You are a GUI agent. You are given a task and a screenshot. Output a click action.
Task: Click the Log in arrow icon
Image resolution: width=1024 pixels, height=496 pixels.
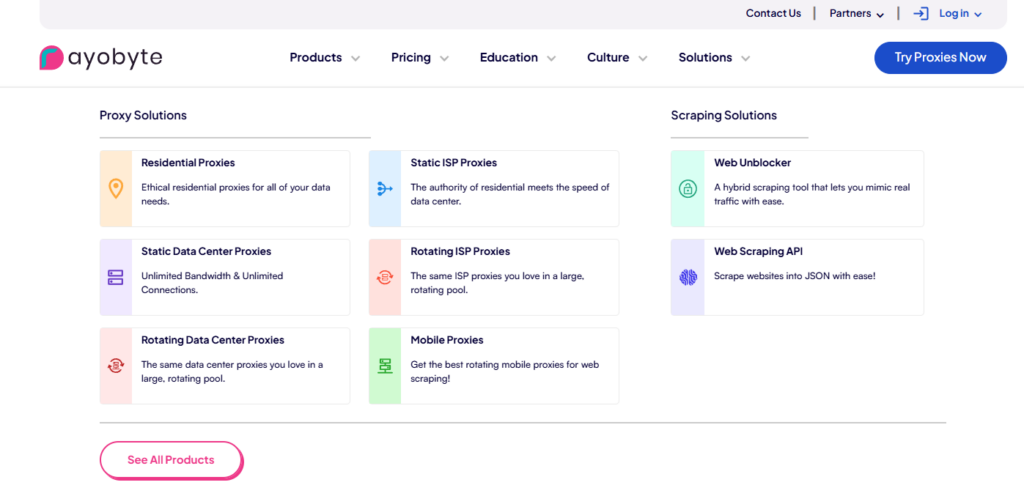[921, 13]
